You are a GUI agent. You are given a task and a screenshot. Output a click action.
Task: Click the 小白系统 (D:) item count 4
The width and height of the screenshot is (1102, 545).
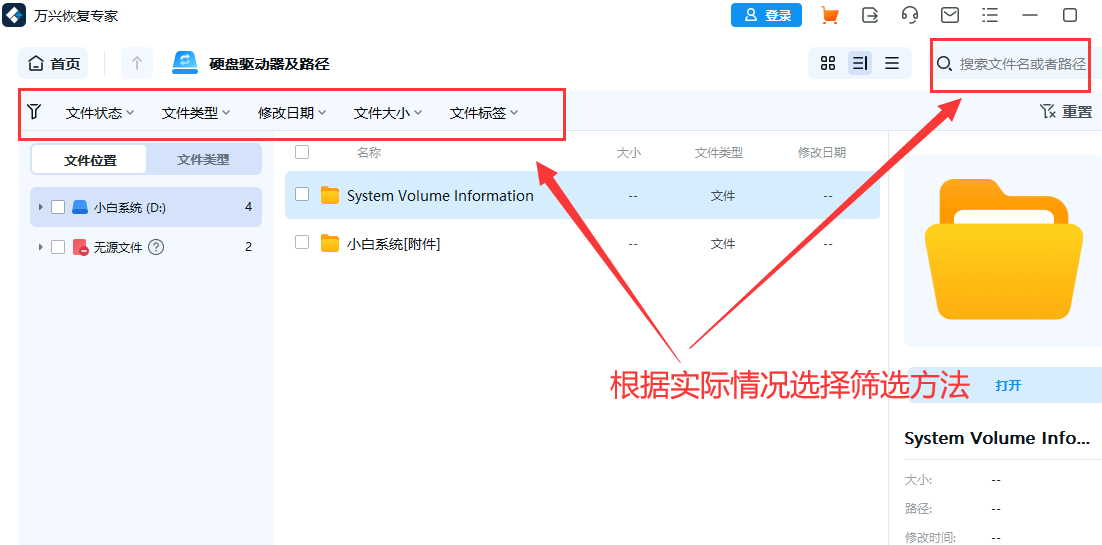[x=248, y=207]
